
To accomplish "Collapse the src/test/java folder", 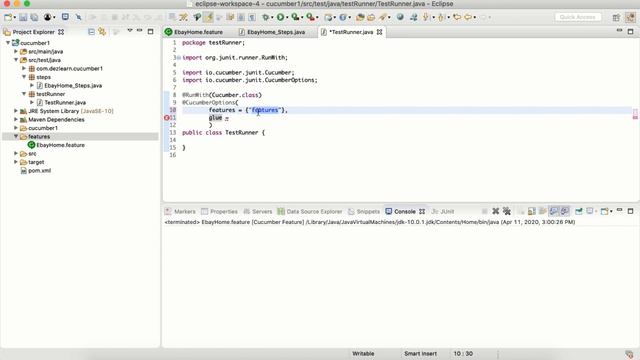I will coord(16,60).
